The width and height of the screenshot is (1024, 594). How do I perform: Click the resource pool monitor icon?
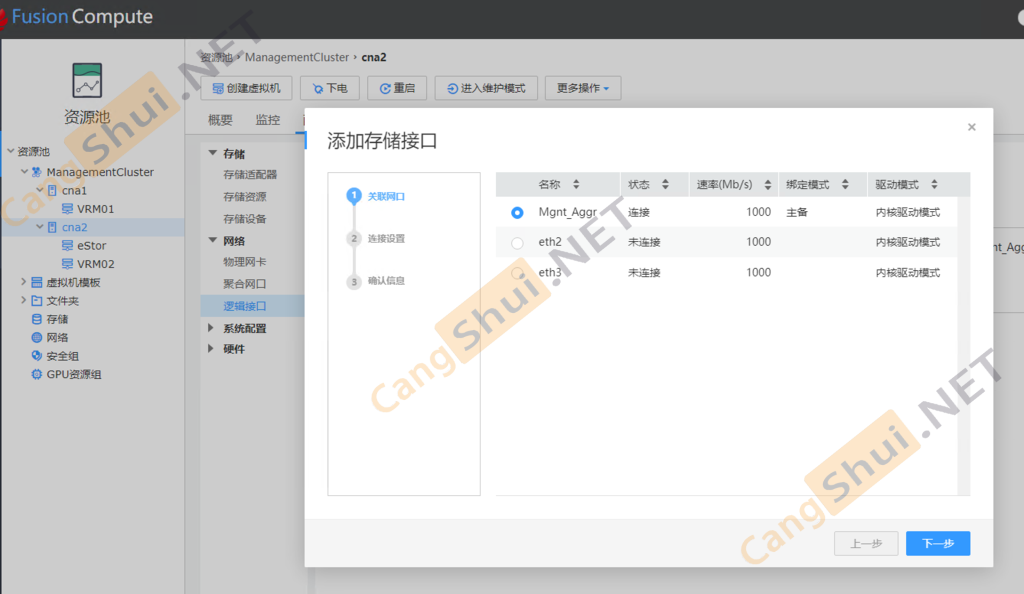click(87, 80)
